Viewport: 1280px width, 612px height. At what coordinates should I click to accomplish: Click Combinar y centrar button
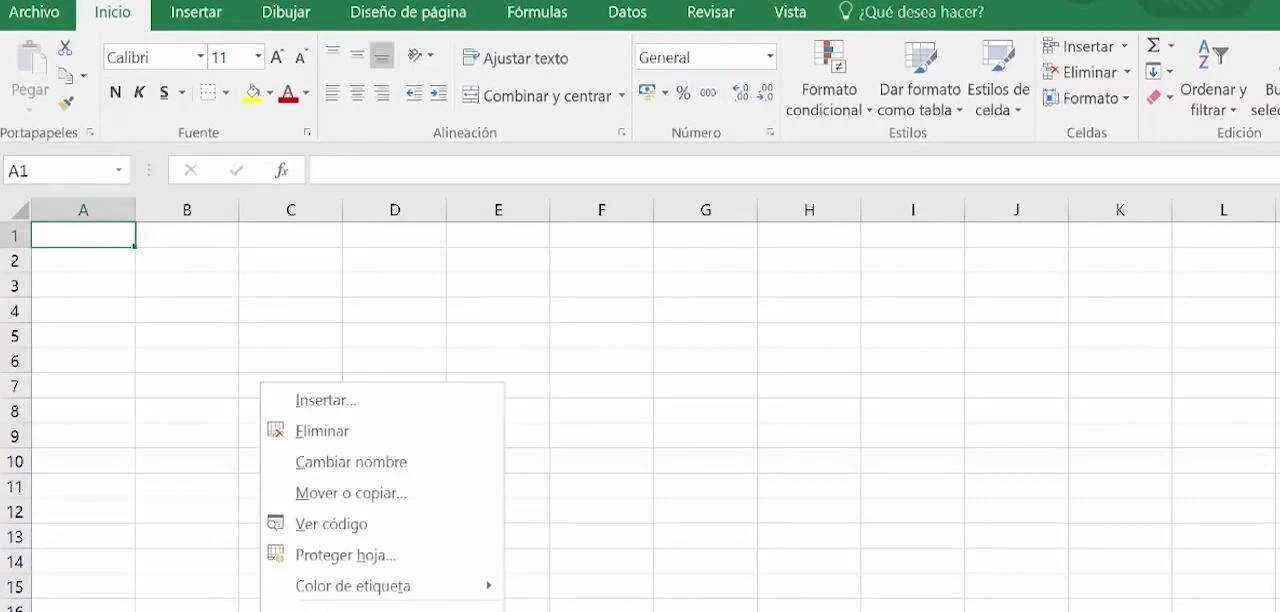(536, 96)
